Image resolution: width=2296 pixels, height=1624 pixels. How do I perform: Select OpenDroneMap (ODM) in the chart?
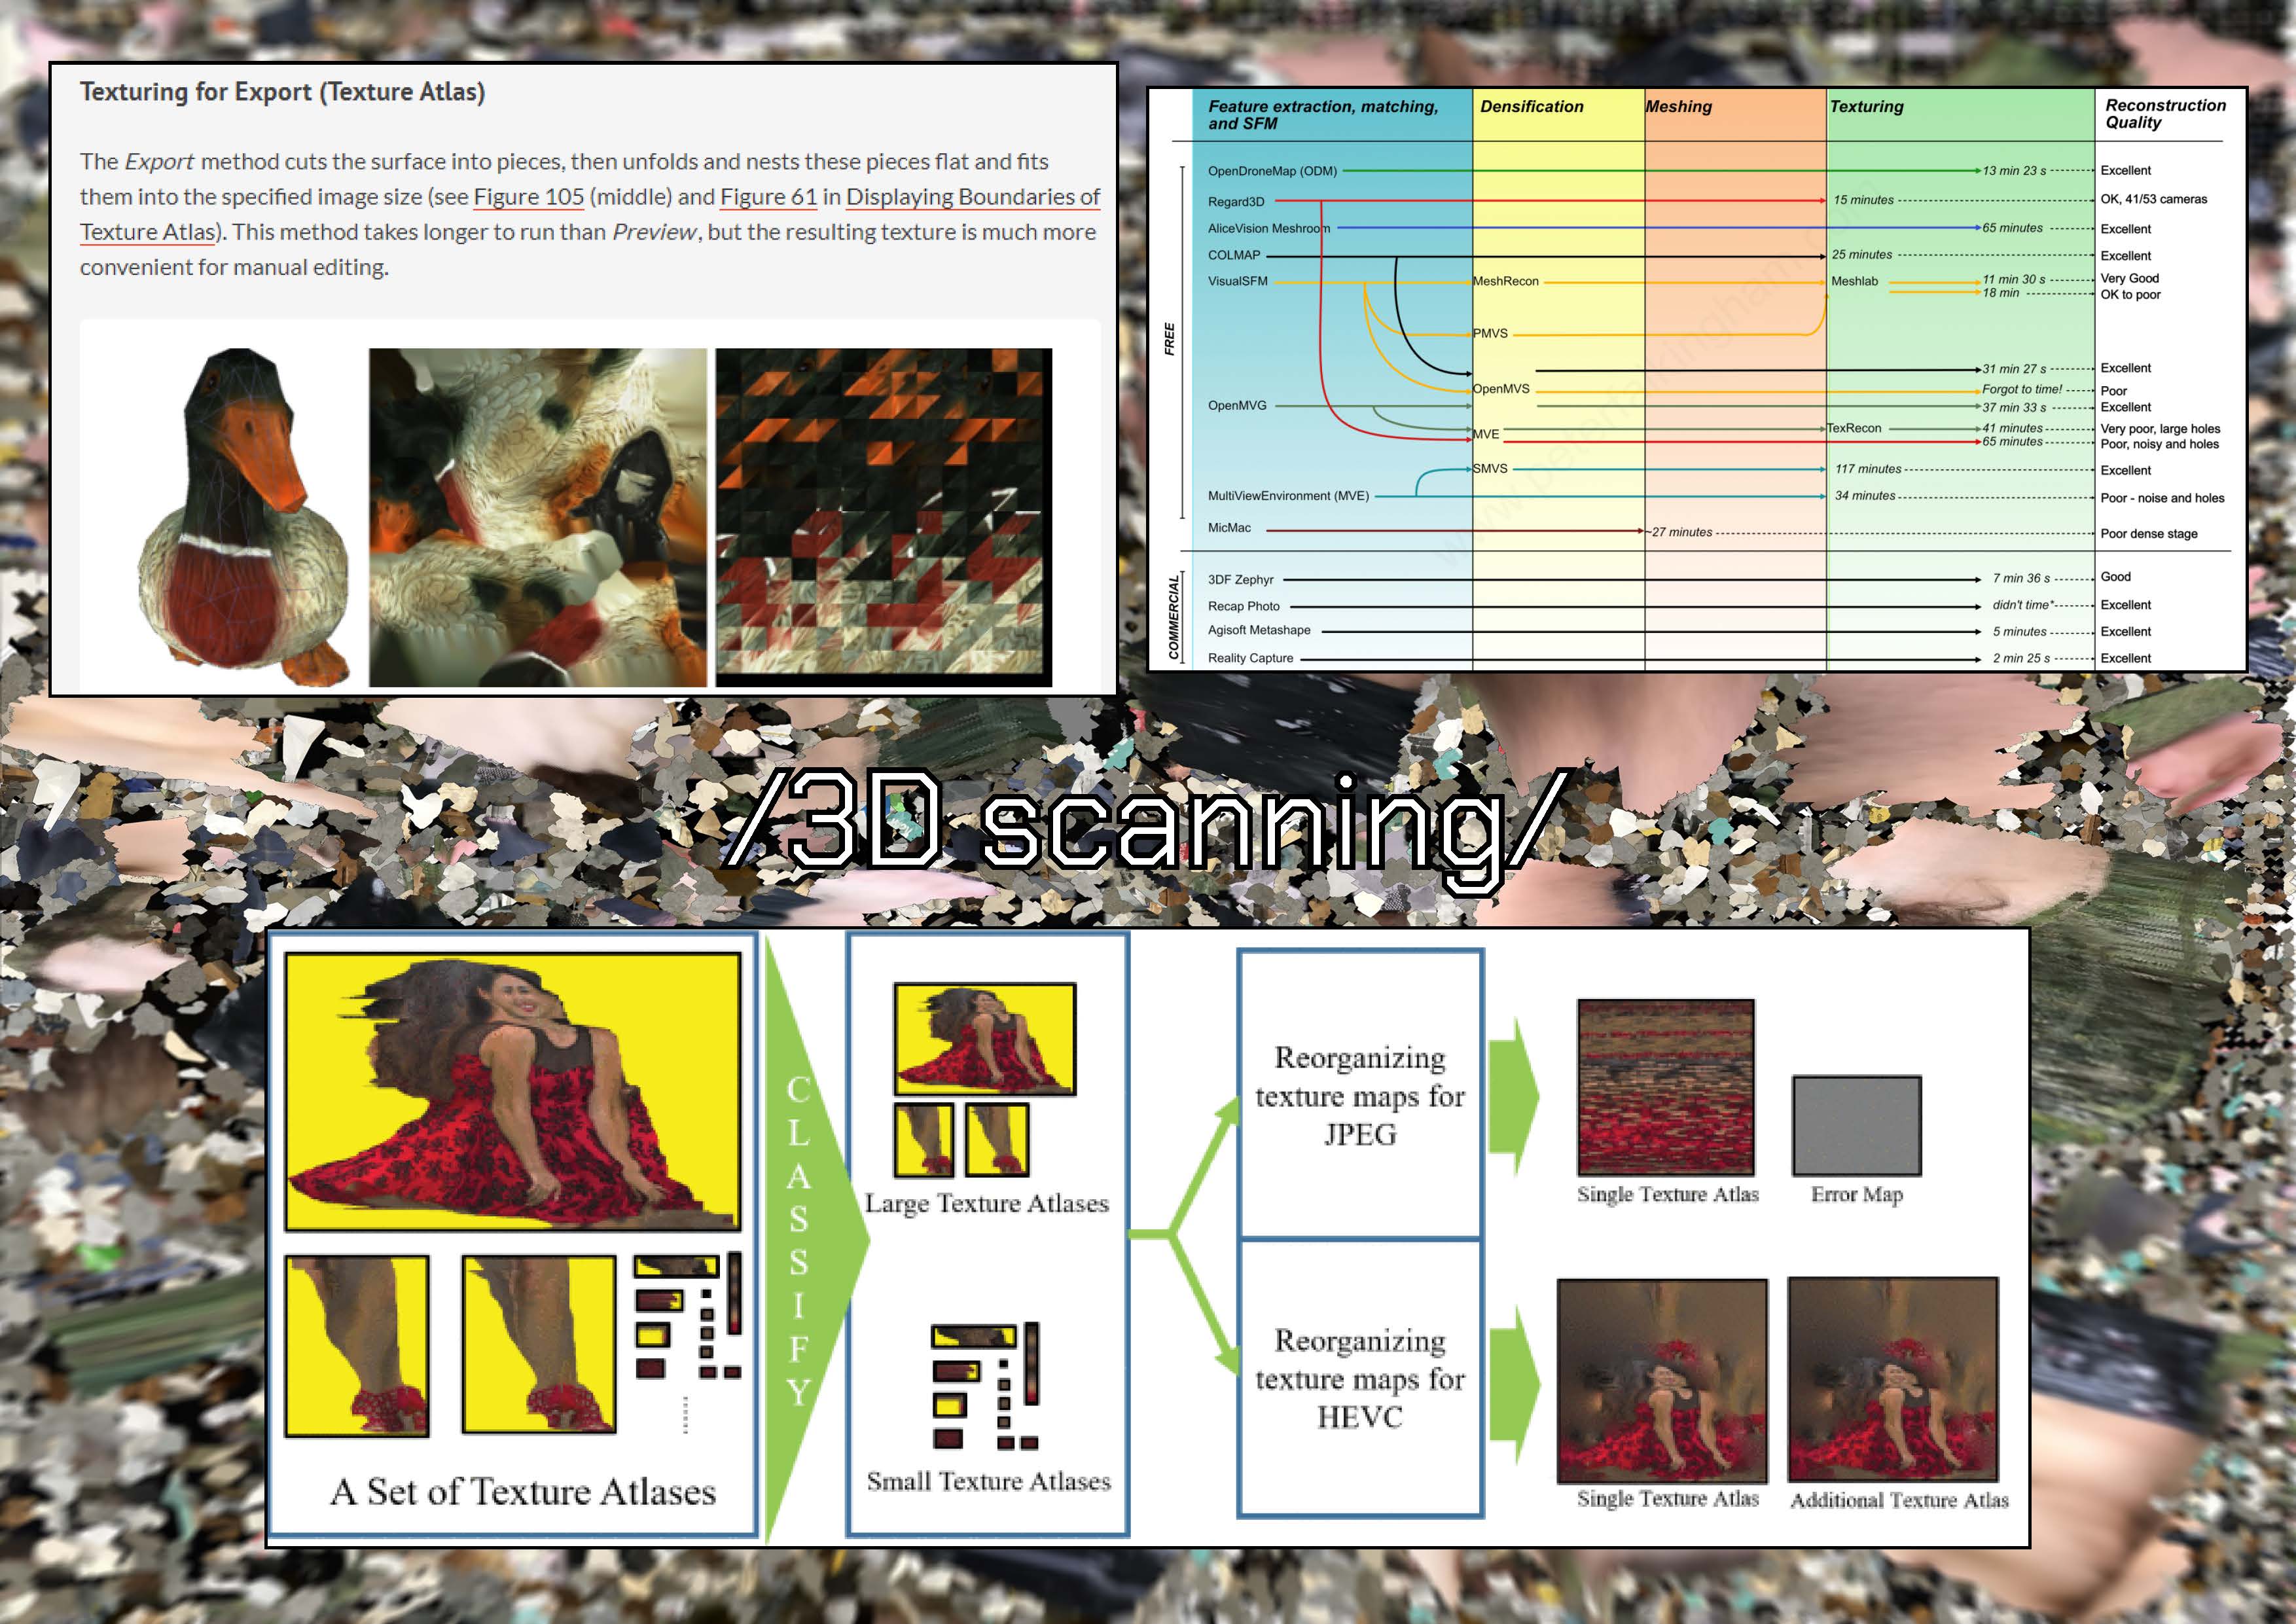coord(1272,171)
